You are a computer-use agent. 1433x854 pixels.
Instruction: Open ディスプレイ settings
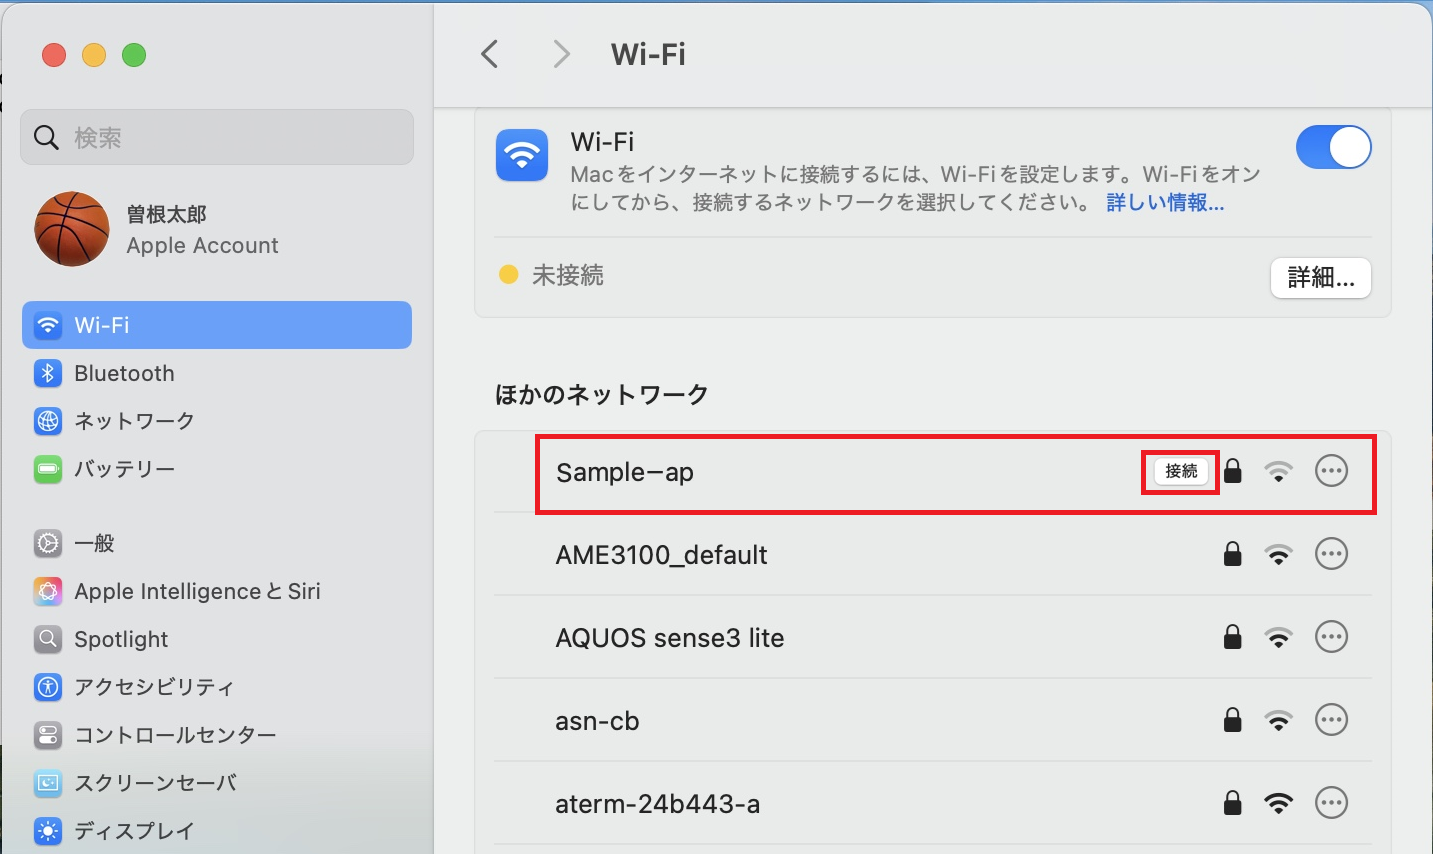(217, 831)
